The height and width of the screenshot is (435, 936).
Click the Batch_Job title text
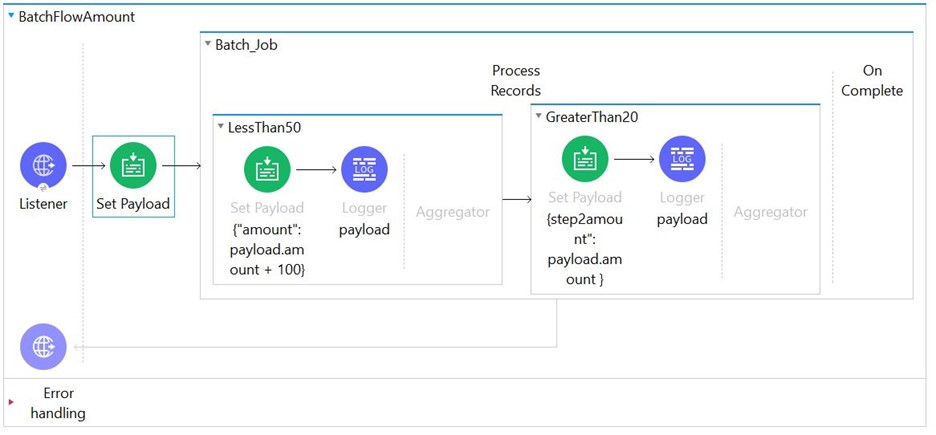tap(246, 45)
